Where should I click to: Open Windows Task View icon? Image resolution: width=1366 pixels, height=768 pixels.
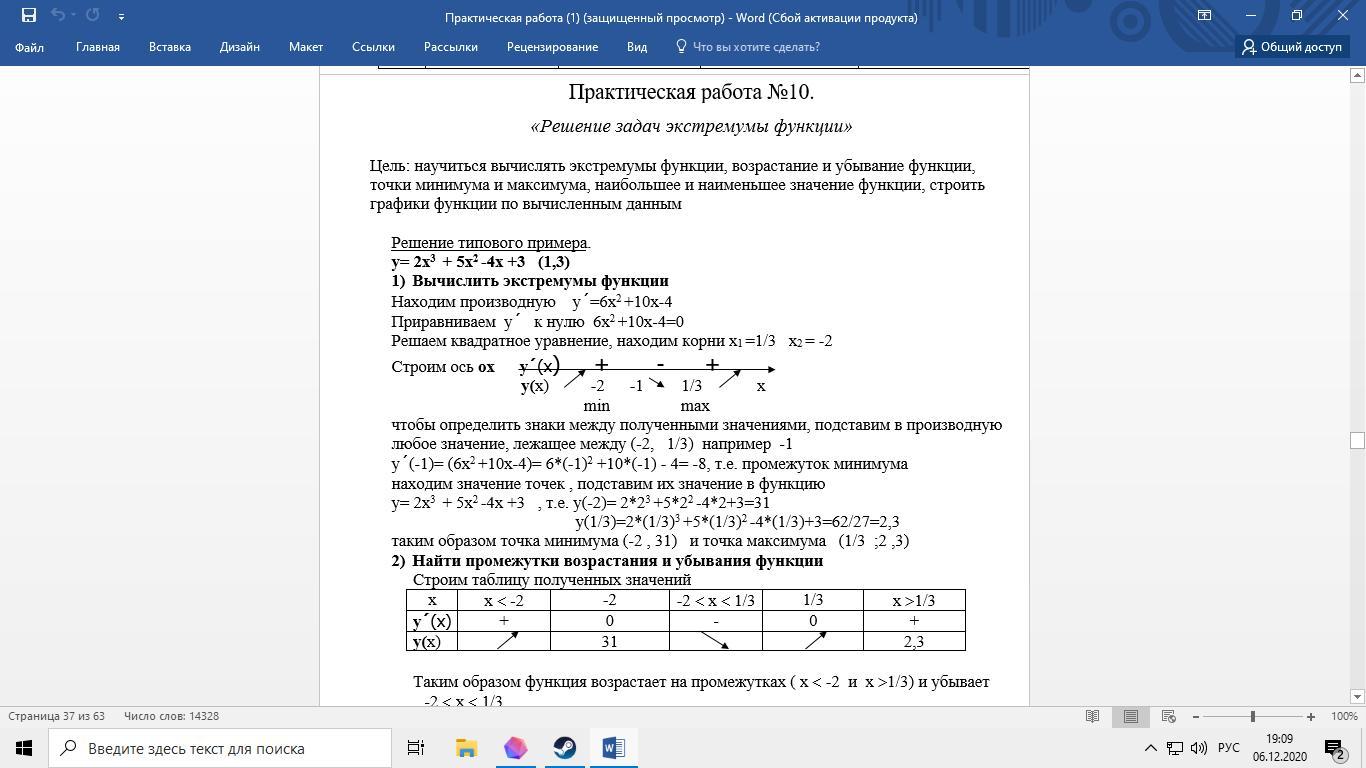click(416, 748)
